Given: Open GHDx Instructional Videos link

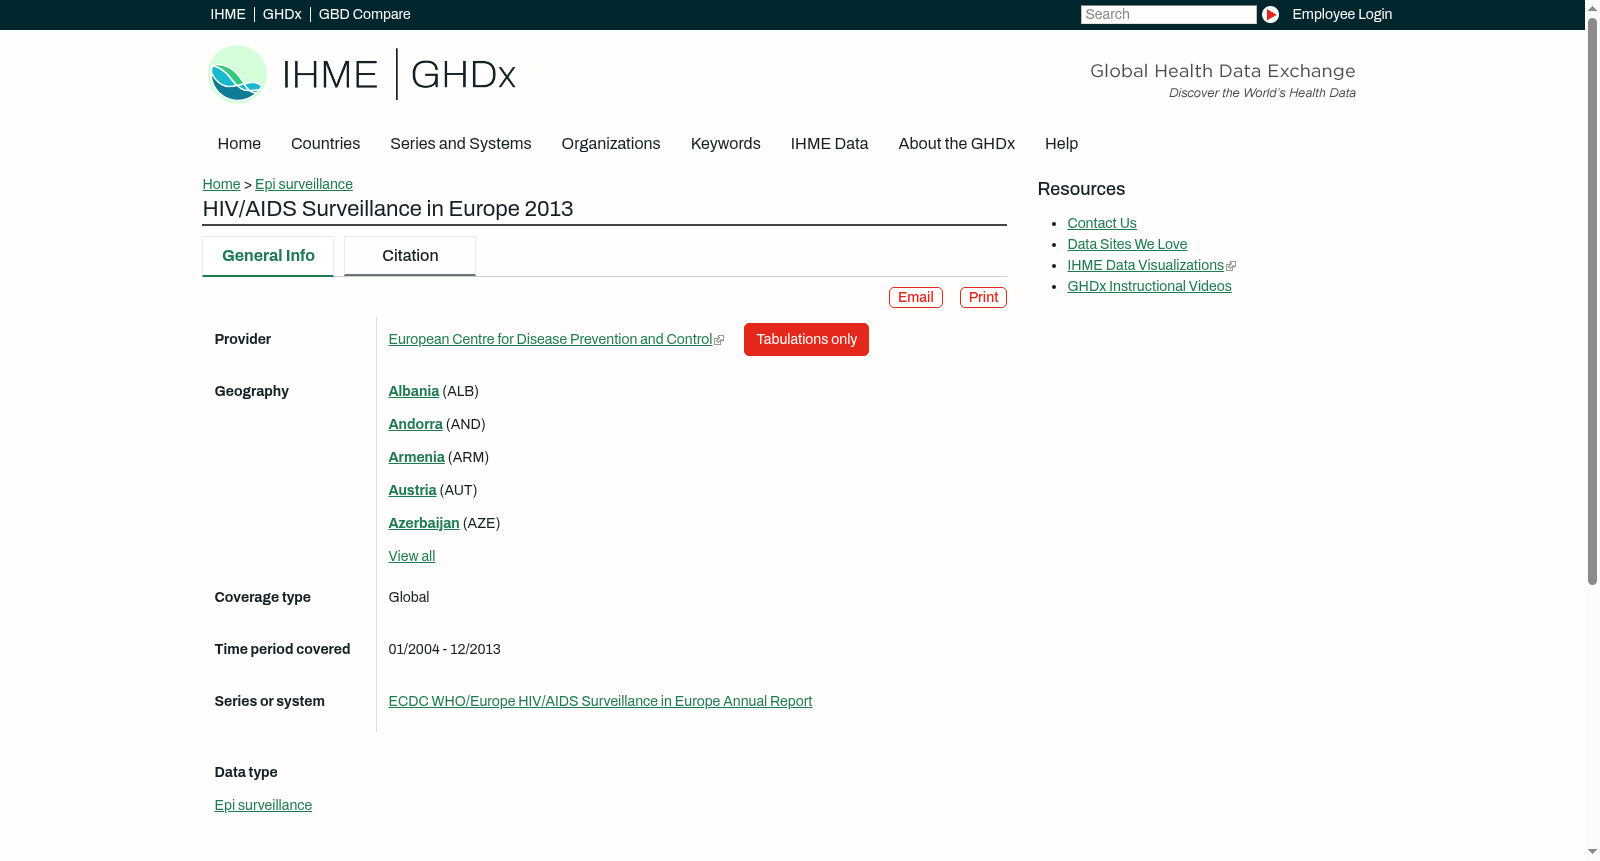Looking at the screenshot, I should [1149, 286].
